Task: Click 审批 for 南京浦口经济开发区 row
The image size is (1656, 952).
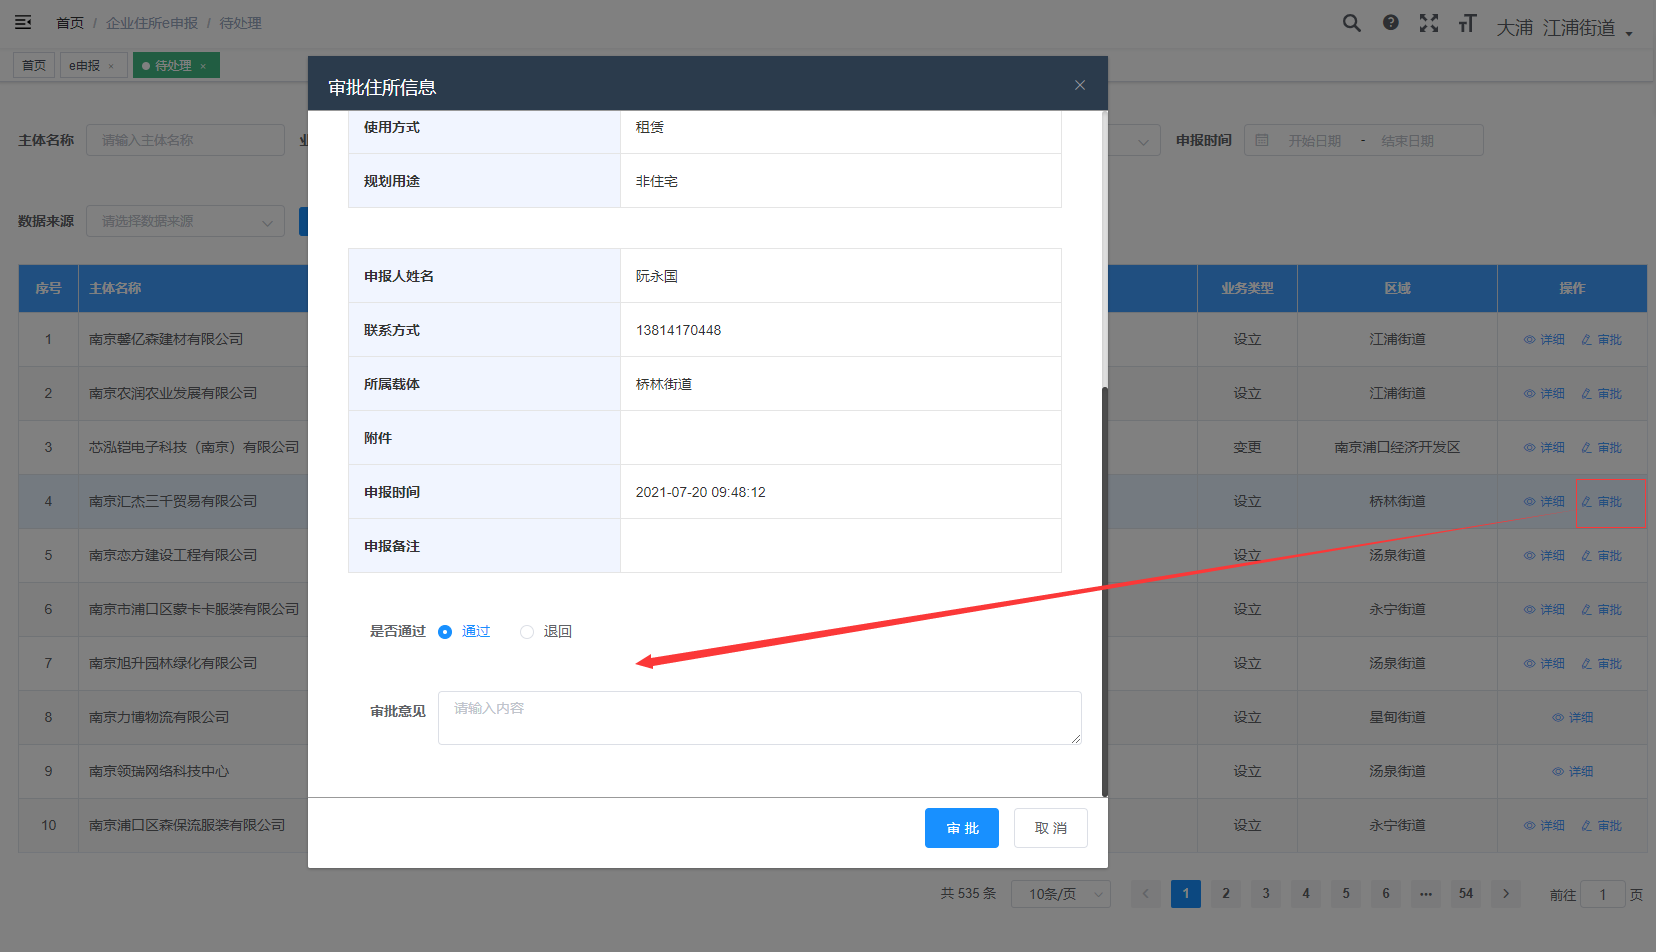Action: 1602,448
